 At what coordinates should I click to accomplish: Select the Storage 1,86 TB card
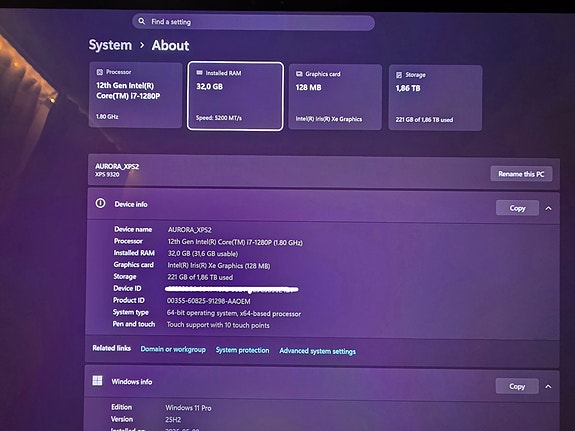click(x=435, y=98)
